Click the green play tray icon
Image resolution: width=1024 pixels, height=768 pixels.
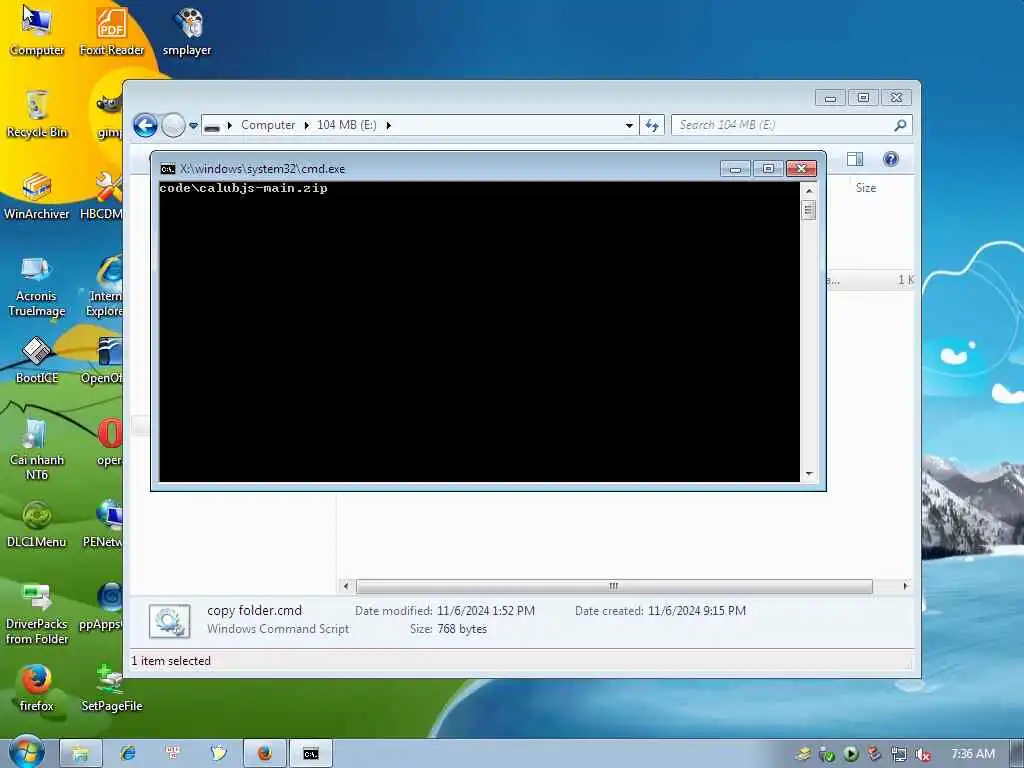coord(850,754)
